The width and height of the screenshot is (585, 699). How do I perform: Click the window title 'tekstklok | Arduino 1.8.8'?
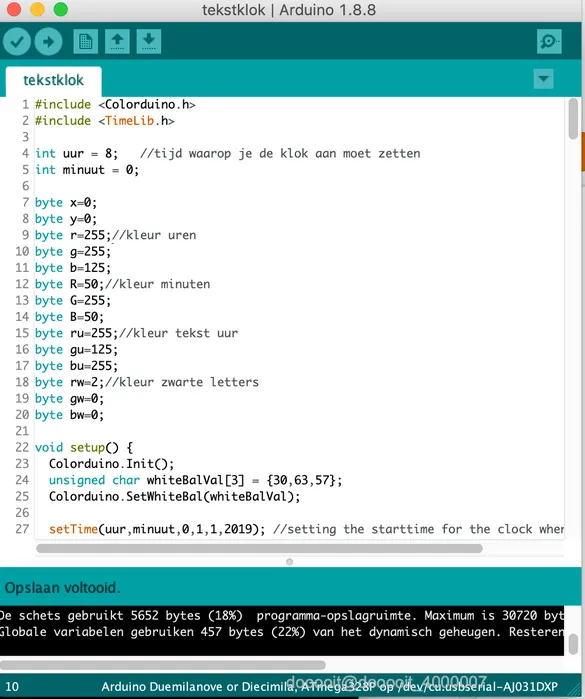tap(289, 10)
